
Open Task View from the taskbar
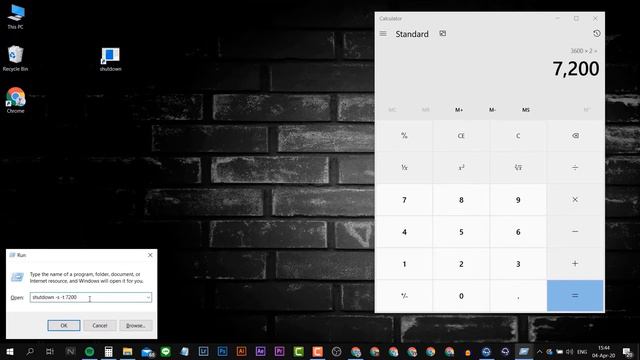49,351
